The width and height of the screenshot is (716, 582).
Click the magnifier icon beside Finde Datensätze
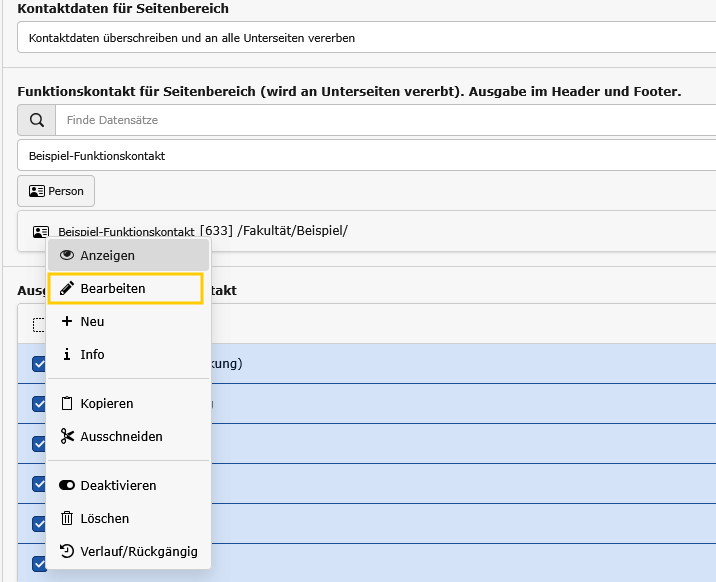37,121
